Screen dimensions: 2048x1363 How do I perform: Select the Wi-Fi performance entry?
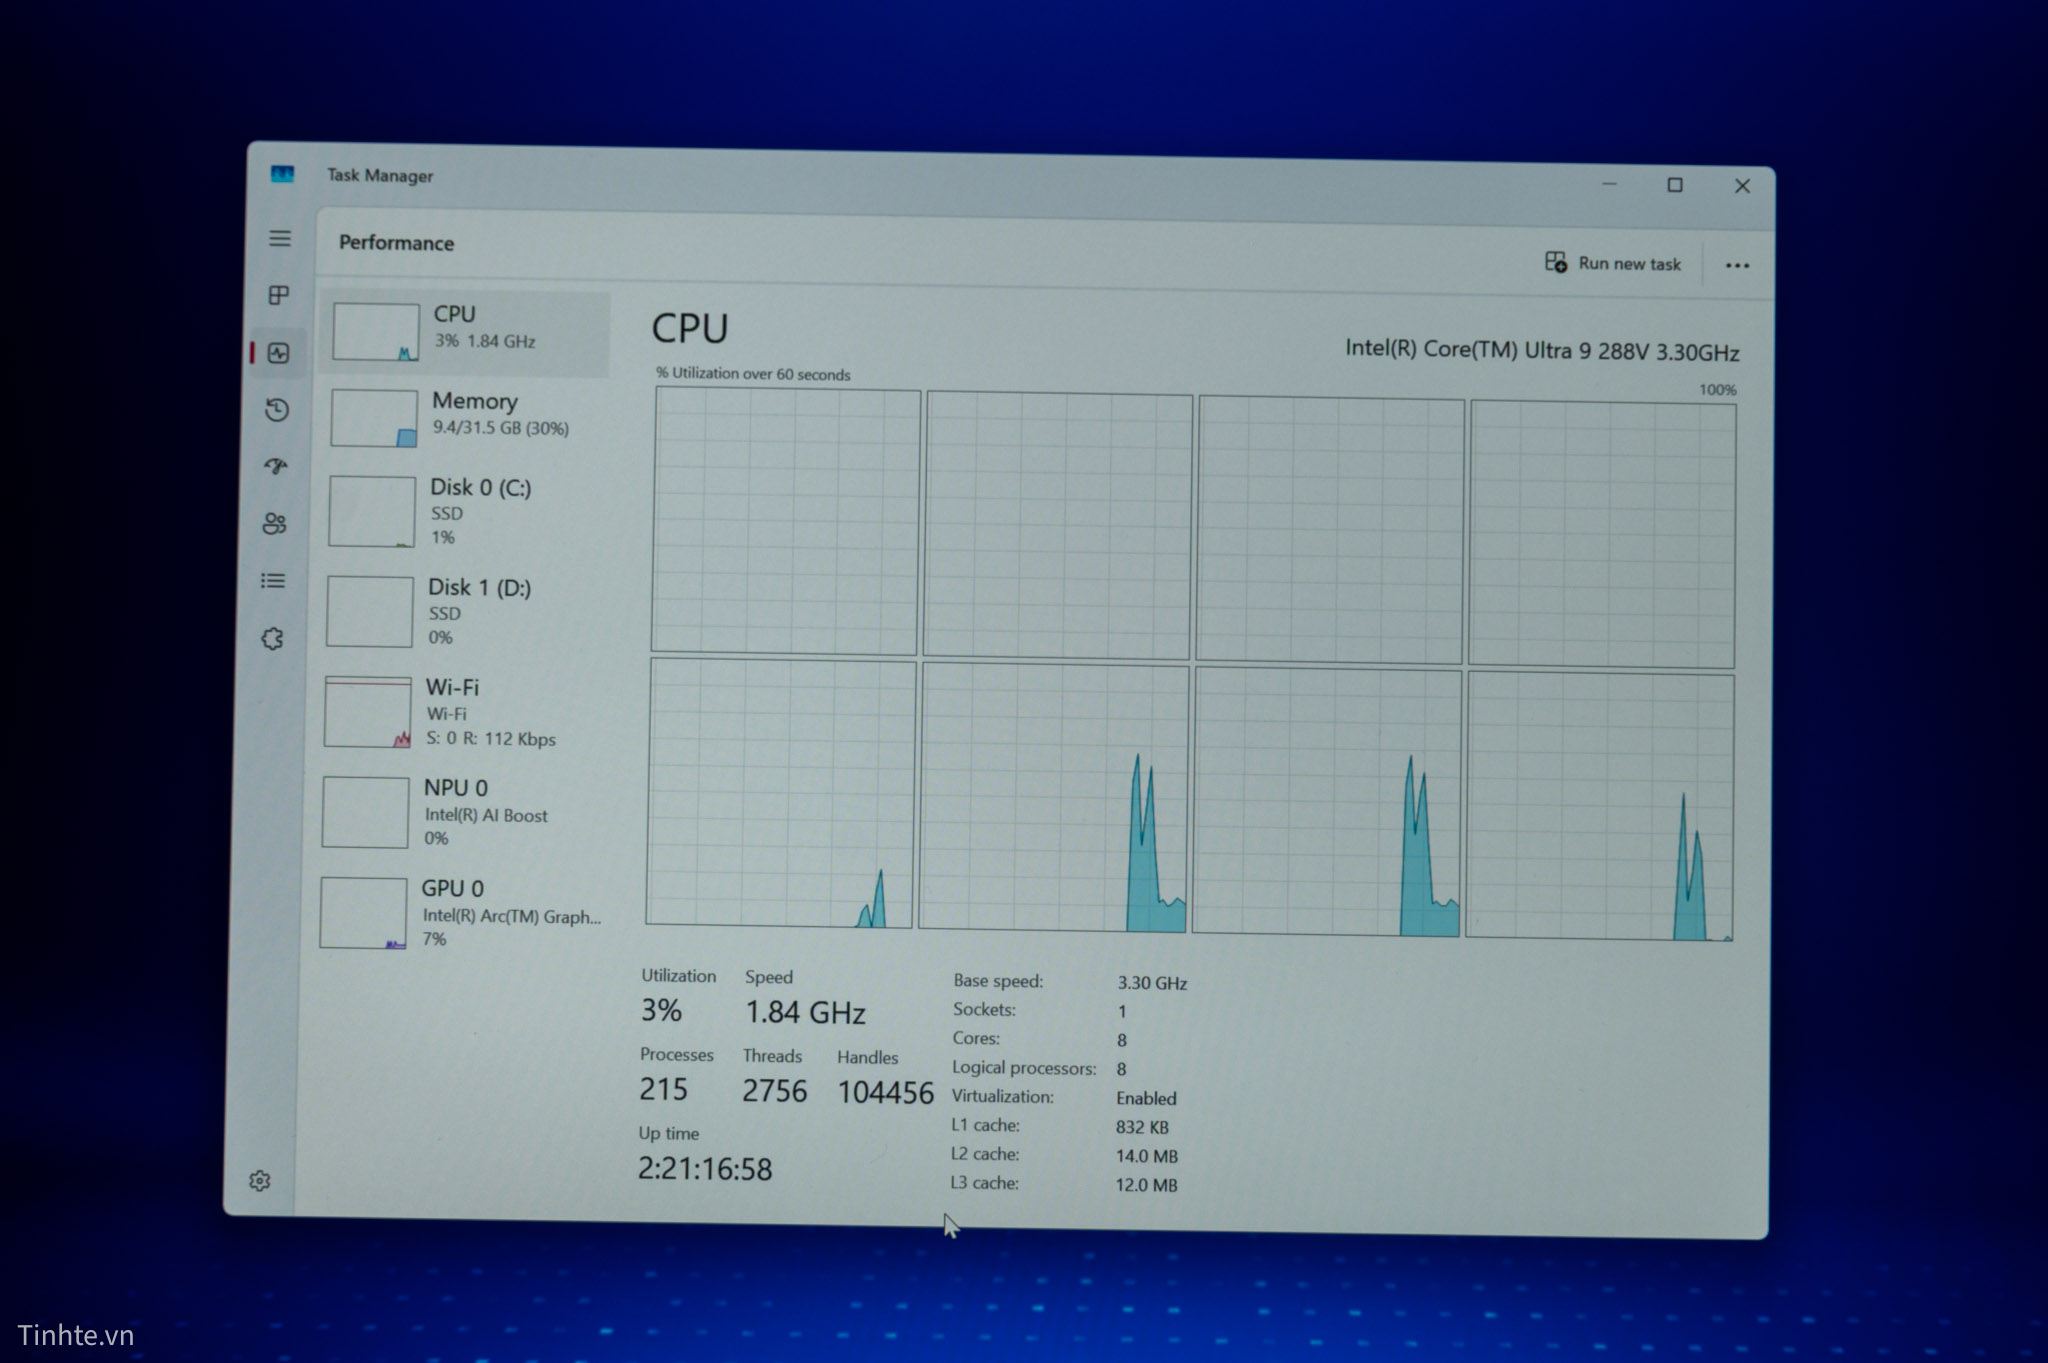coord(457,712)
